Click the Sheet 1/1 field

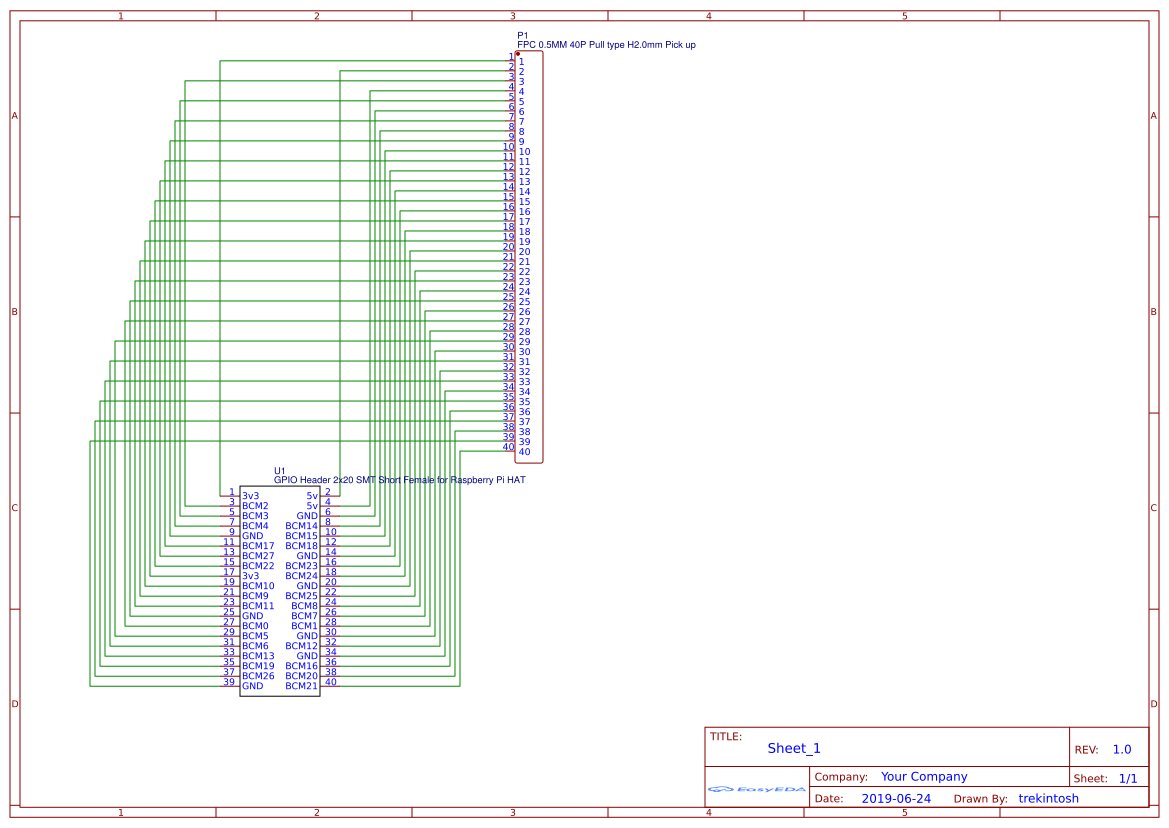coord(1128,778)
